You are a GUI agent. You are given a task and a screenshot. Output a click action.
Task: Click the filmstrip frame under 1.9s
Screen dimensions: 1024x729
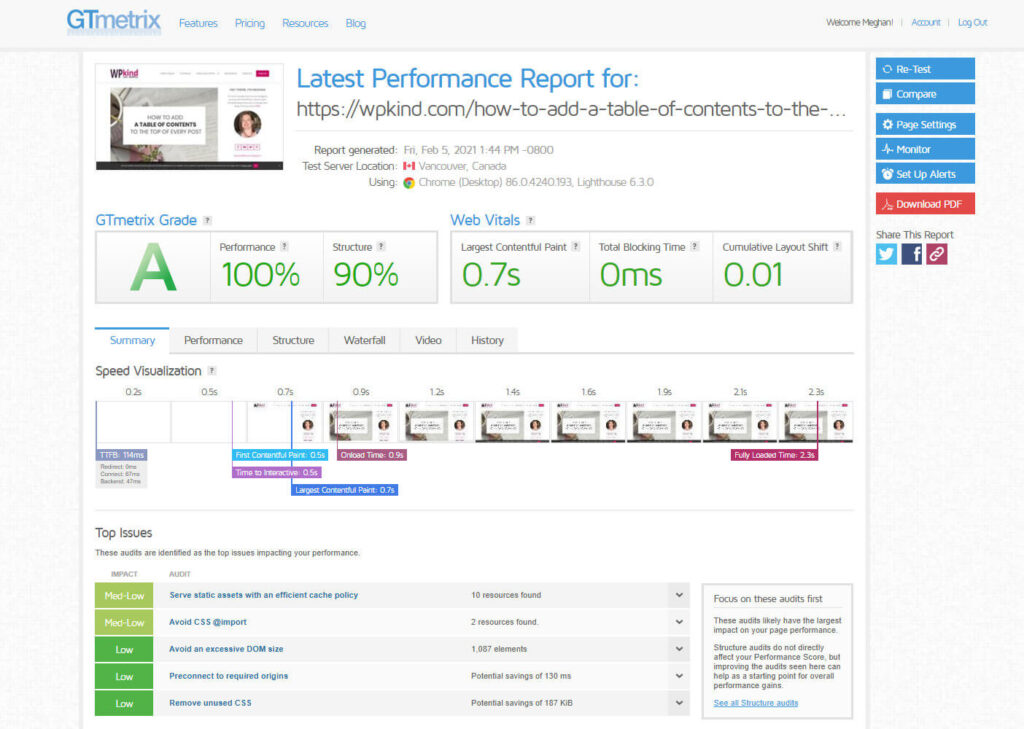pyautogui.click(x=664, y=422)
